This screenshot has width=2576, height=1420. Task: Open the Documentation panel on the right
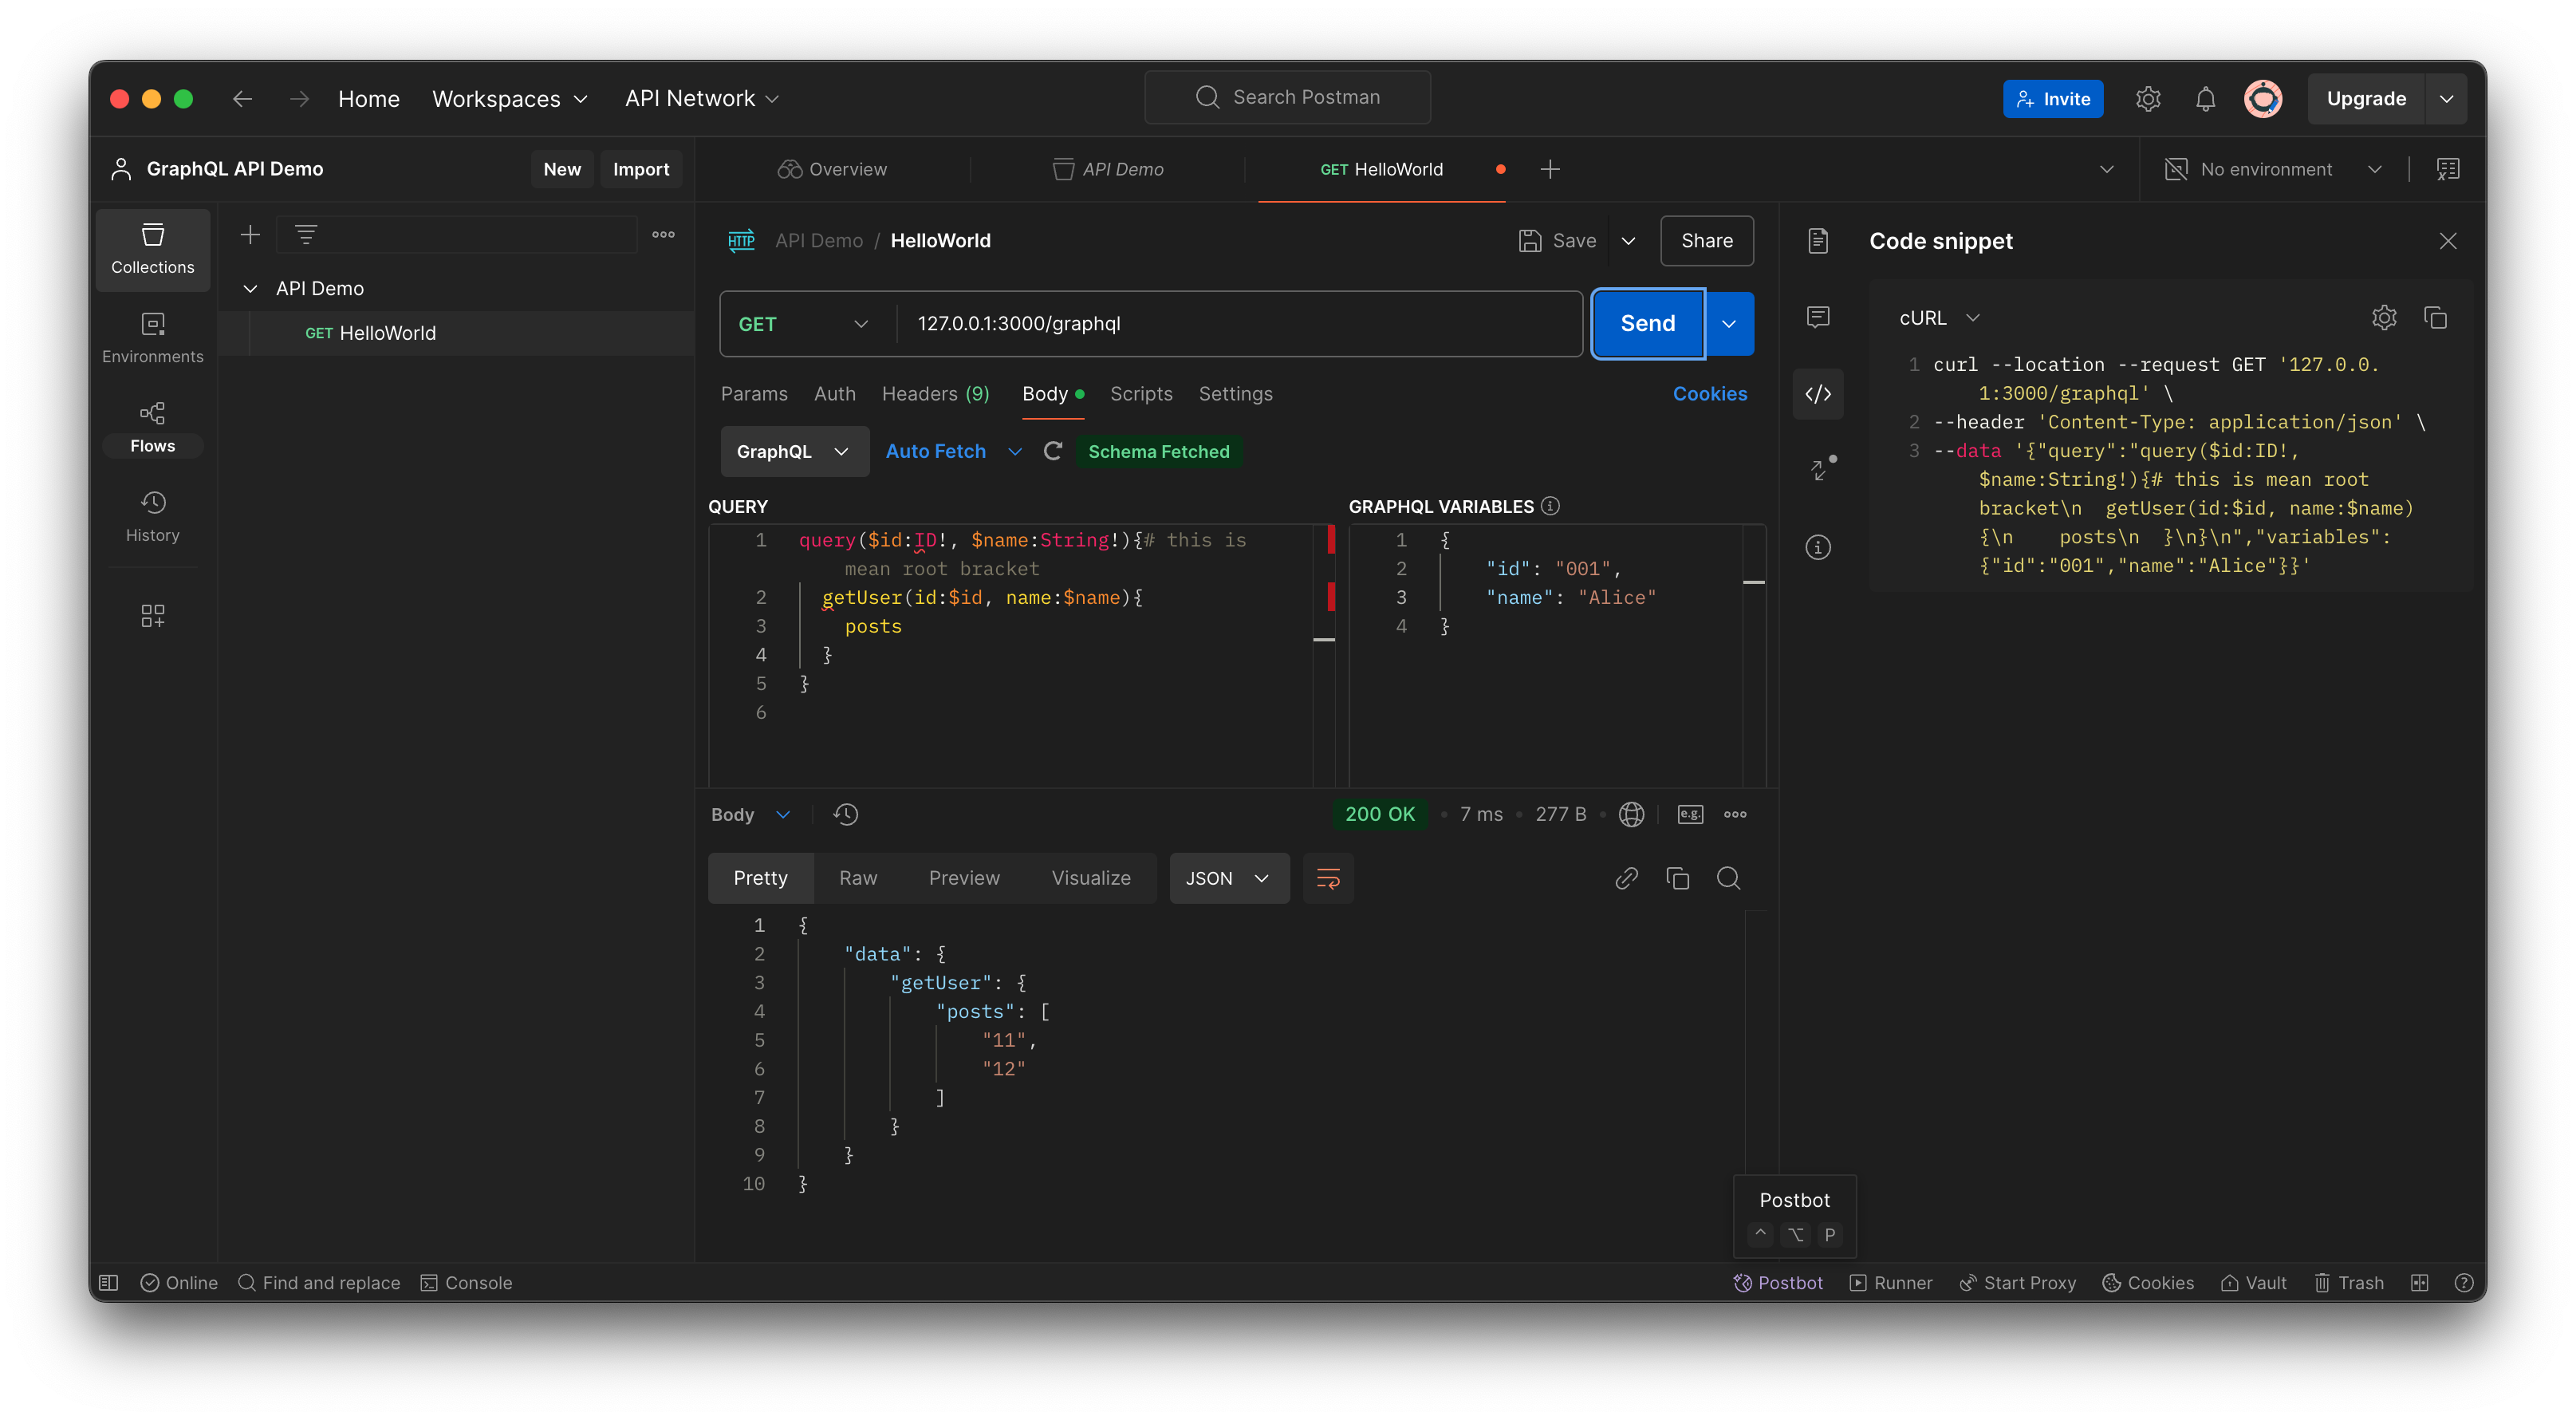[x=1817, y=240]
